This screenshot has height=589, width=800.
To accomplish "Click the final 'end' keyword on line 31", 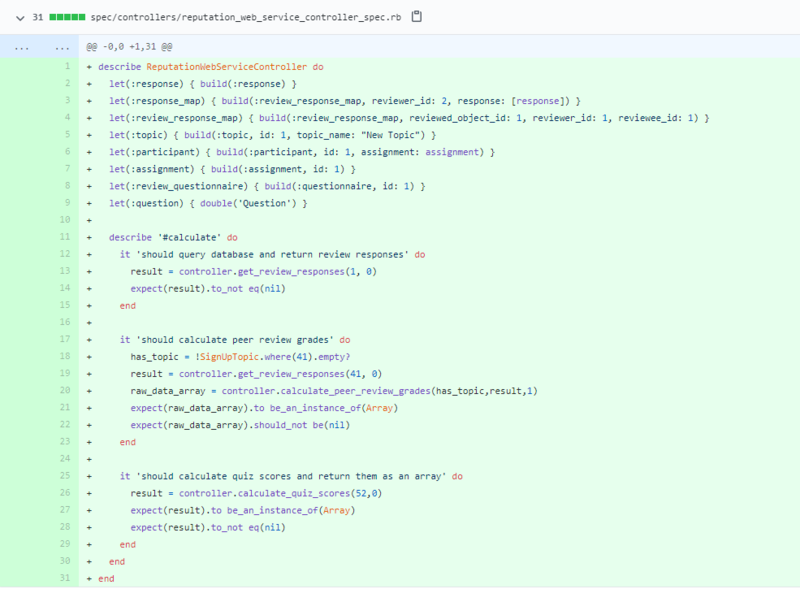I will (106, 579).
